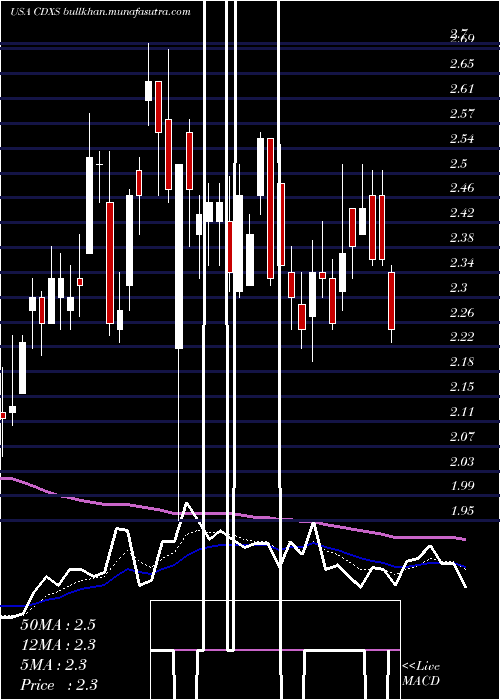Click the 2.5 price axis label
The height and width of the screenshot is (700, 500).
coord(458,164)
